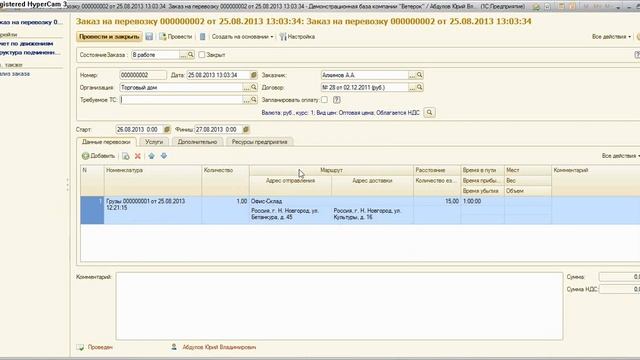Click the Проведен status icon at bottom
This screenshot has height=360, width=640.
[80, 347]
